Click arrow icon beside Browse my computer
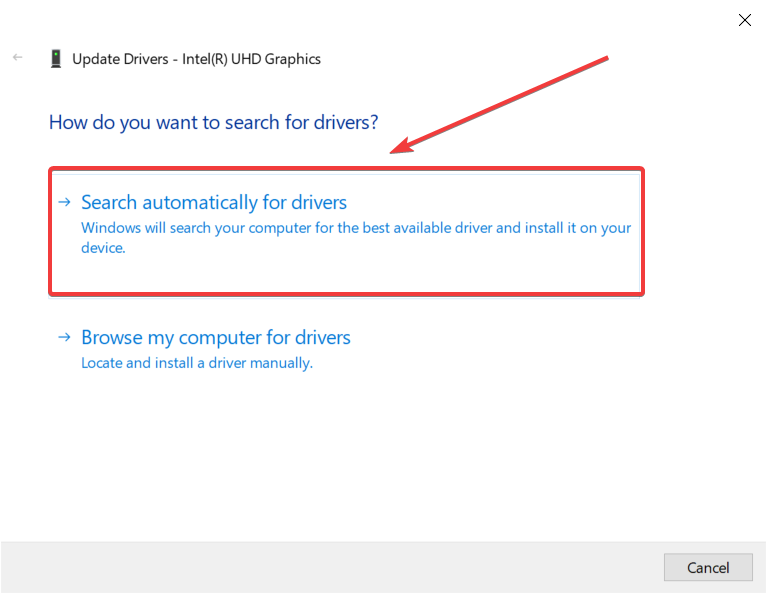 65,337
